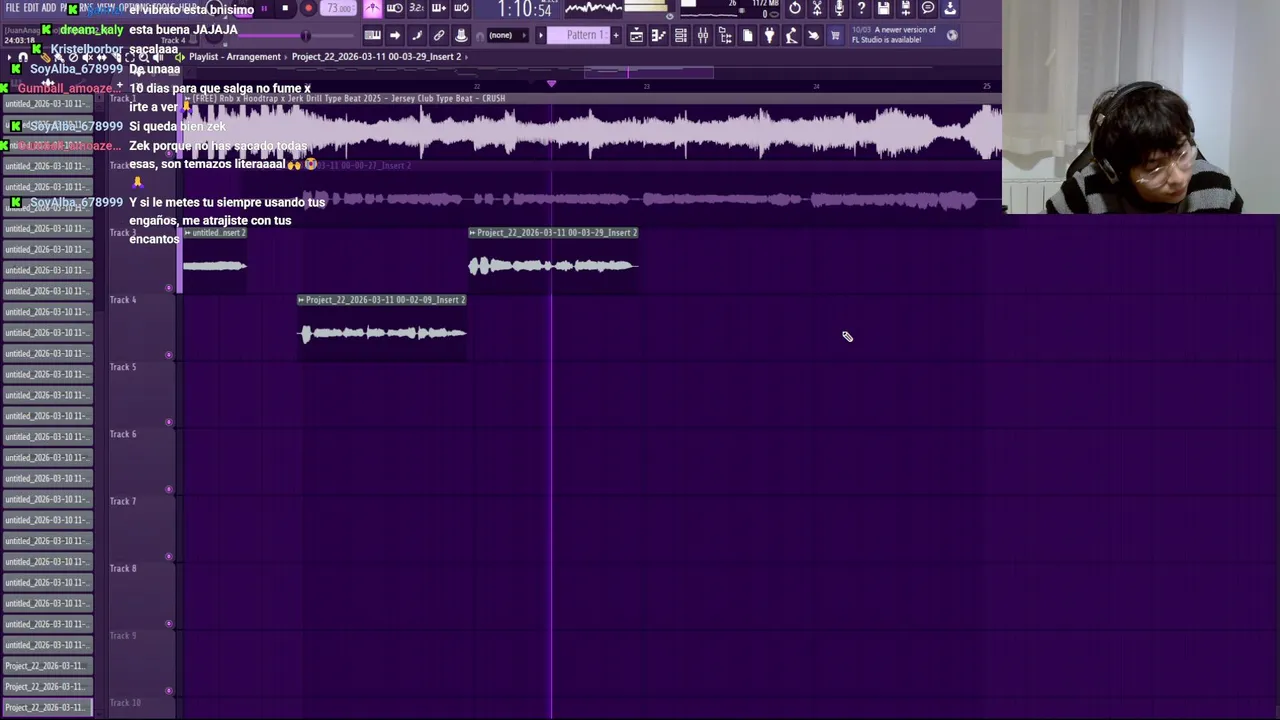Viewport: 1280px width, 720px height.
Task: Add a new pattern with plus button
Action: click(616, 36)
